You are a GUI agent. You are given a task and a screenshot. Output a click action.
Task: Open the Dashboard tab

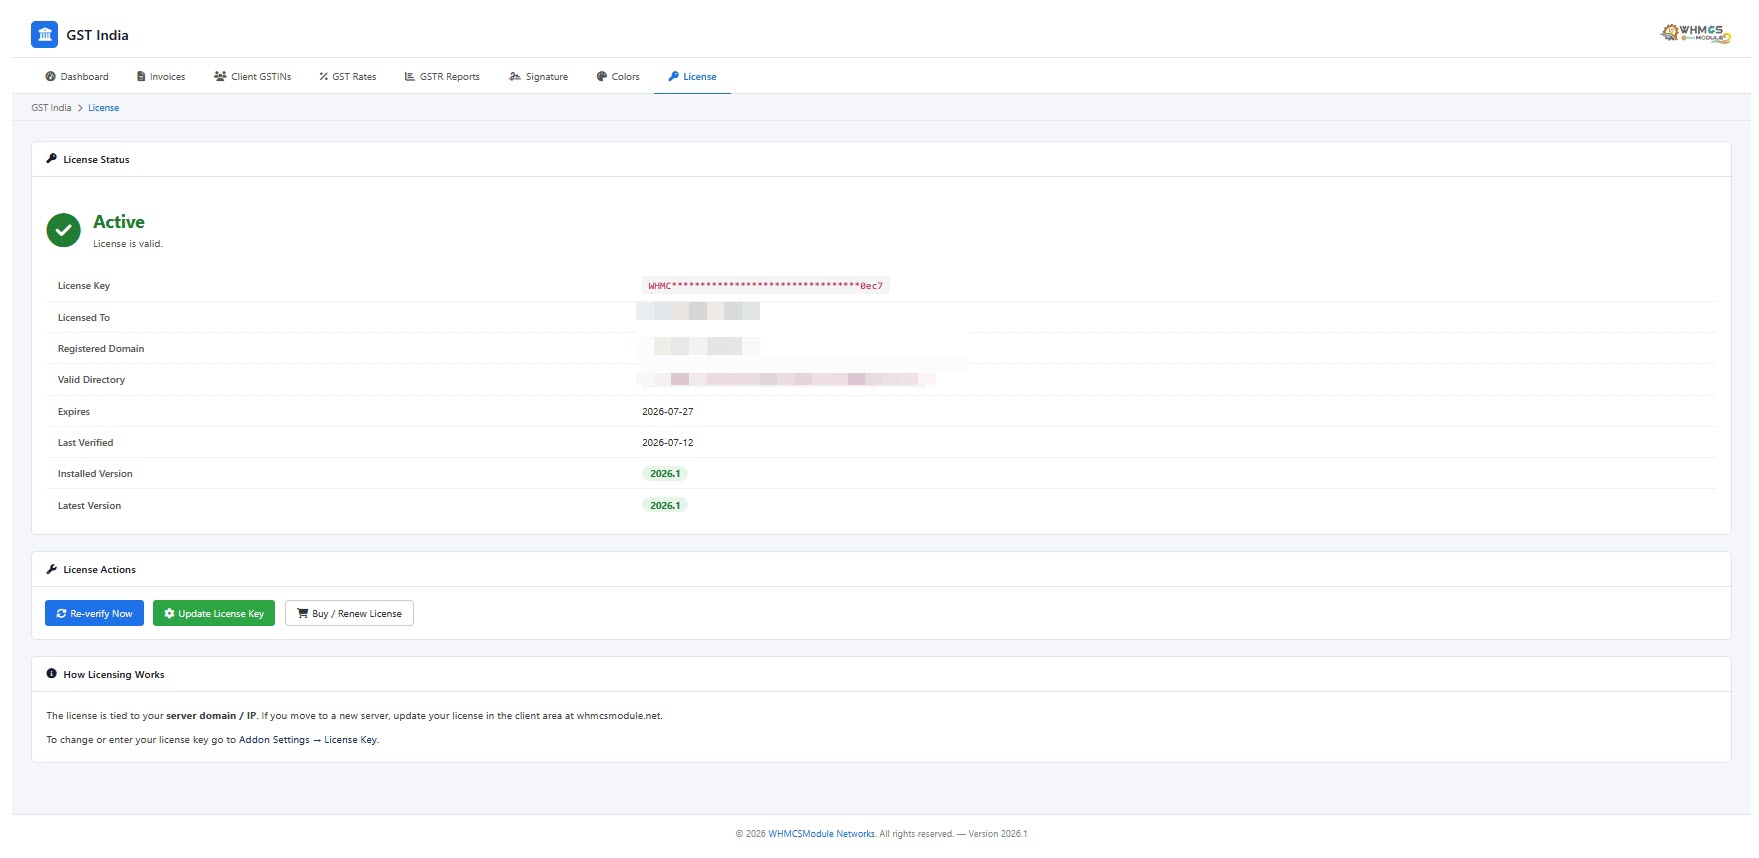[77, 76]
